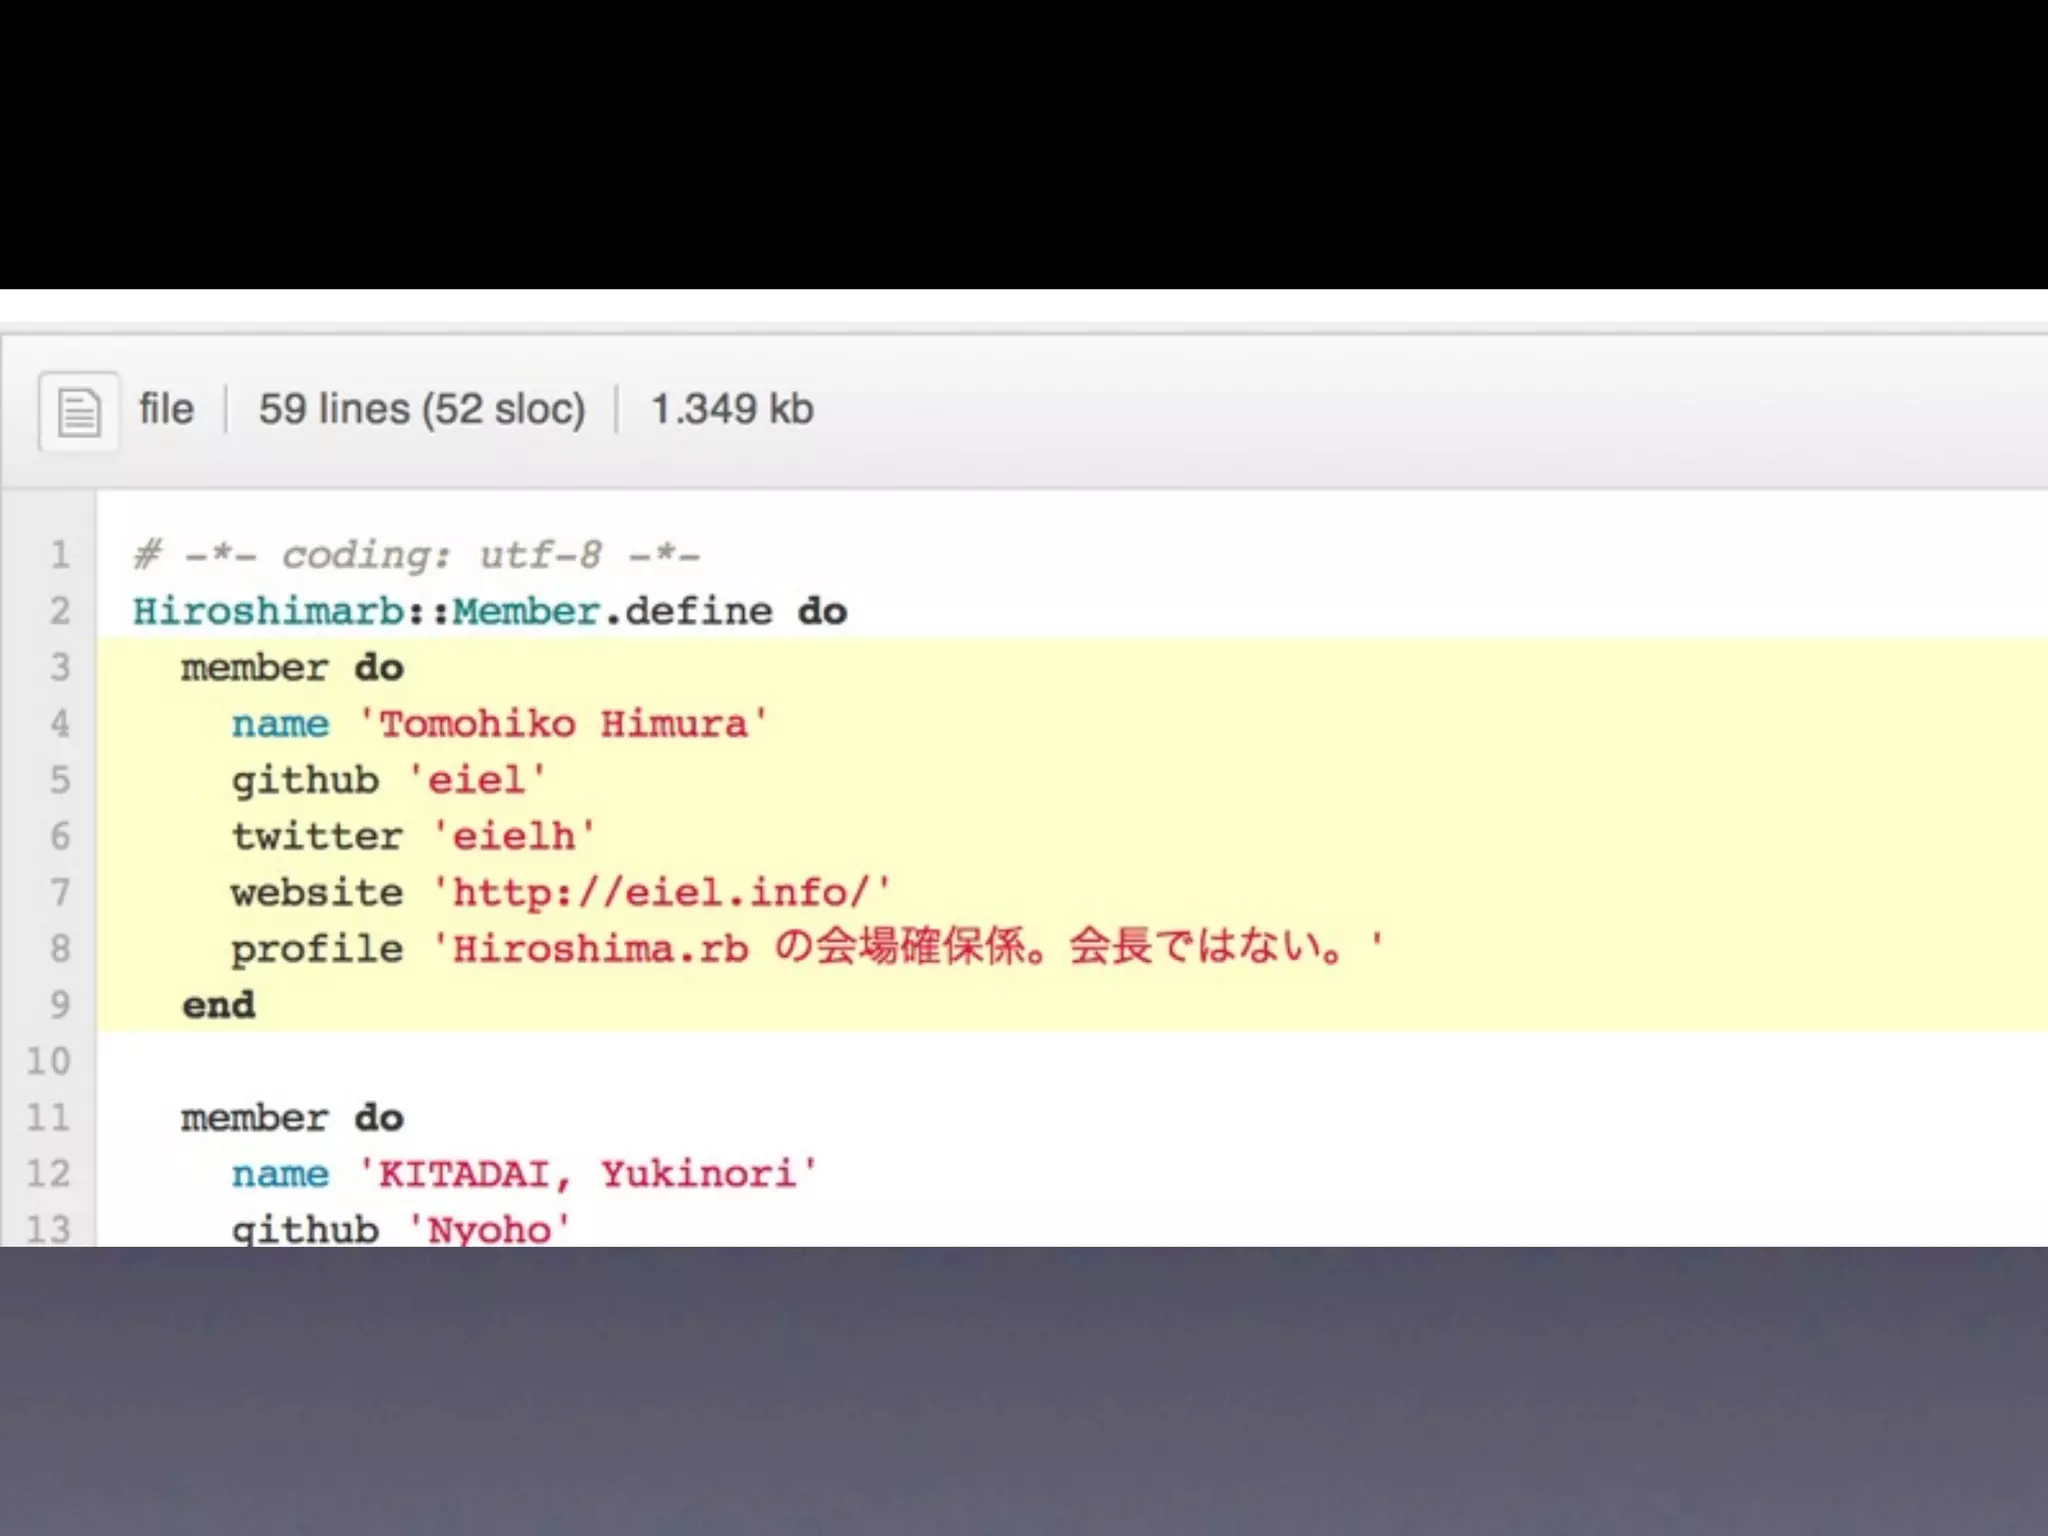Click the 'eielh' twitter string
Screen dimensions: 2048x1536
(x=514, y=836)
